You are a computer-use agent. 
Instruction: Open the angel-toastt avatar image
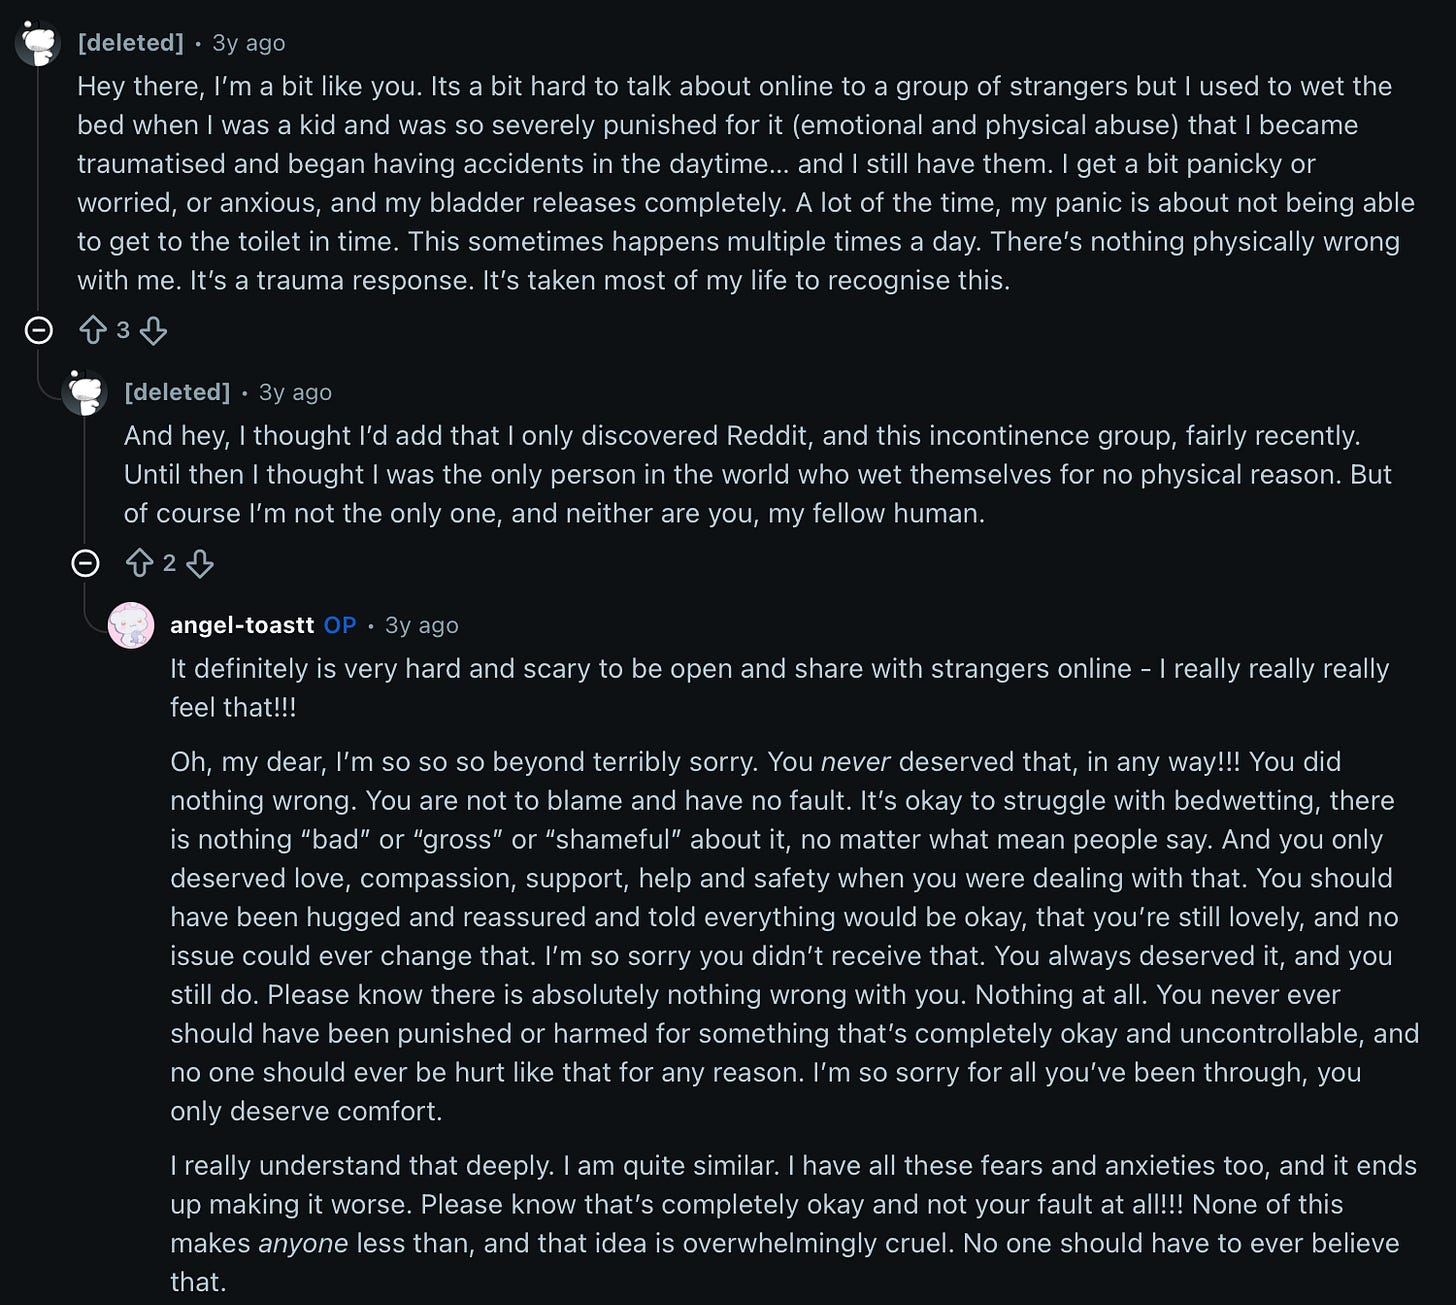coord(131,626)
